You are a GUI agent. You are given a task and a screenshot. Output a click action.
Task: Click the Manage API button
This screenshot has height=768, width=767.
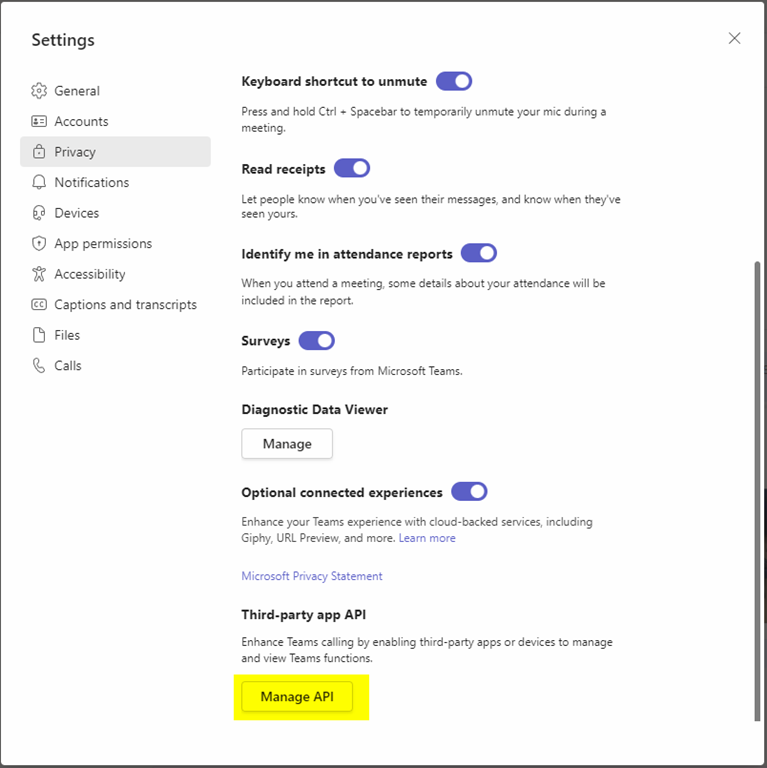(297, 697)
